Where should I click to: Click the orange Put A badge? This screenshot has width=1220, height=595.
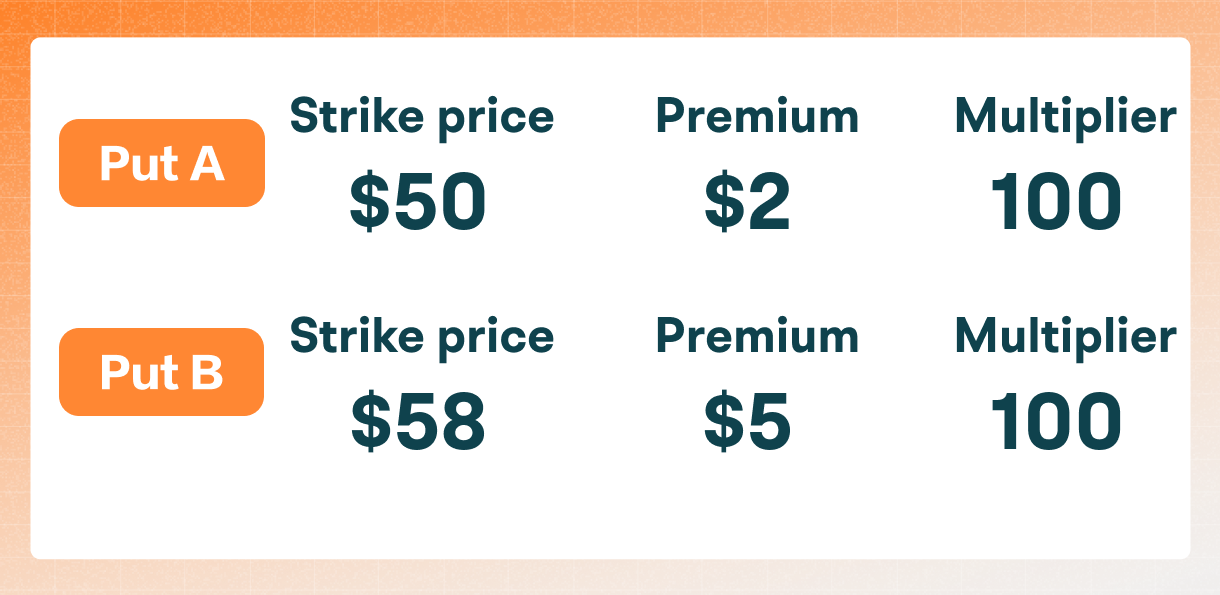click(x=161, y=163)
